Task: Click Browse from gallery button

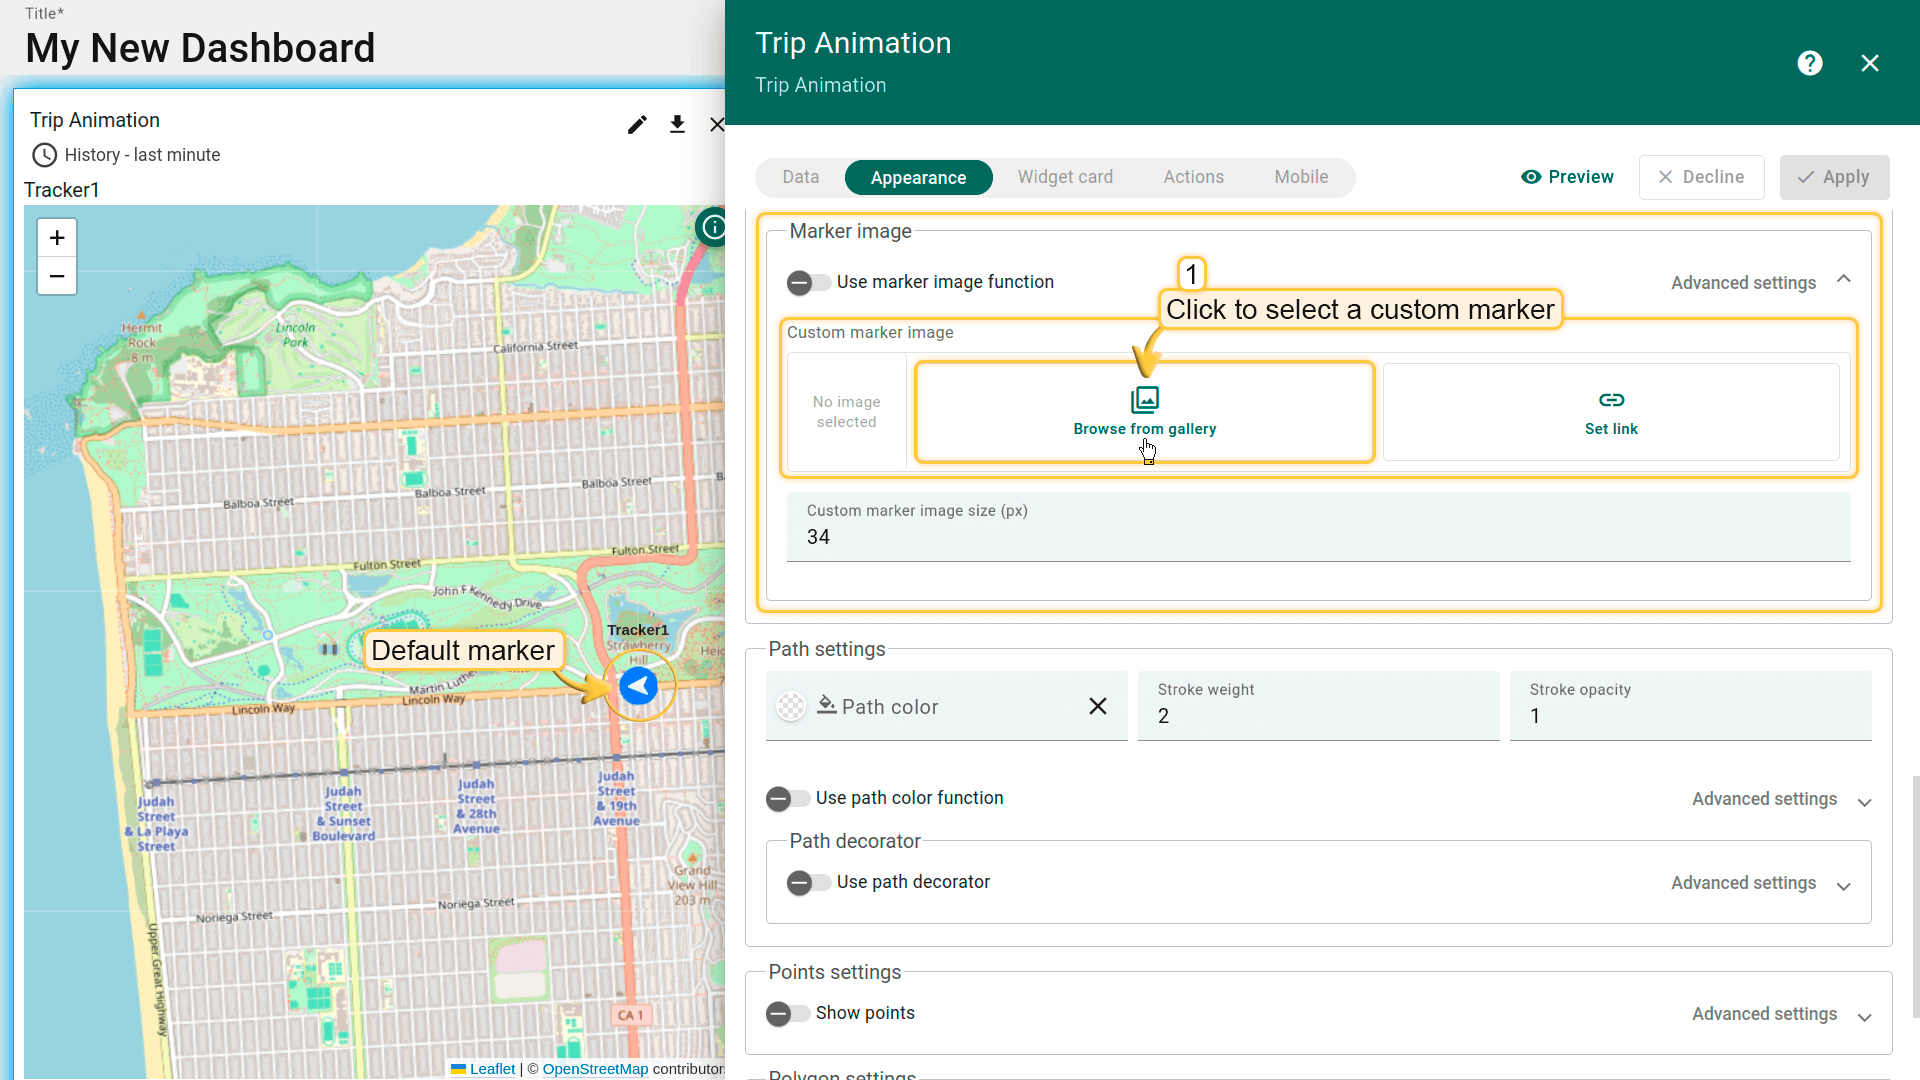Action: pyautogui.click(x=1145, y=412)
